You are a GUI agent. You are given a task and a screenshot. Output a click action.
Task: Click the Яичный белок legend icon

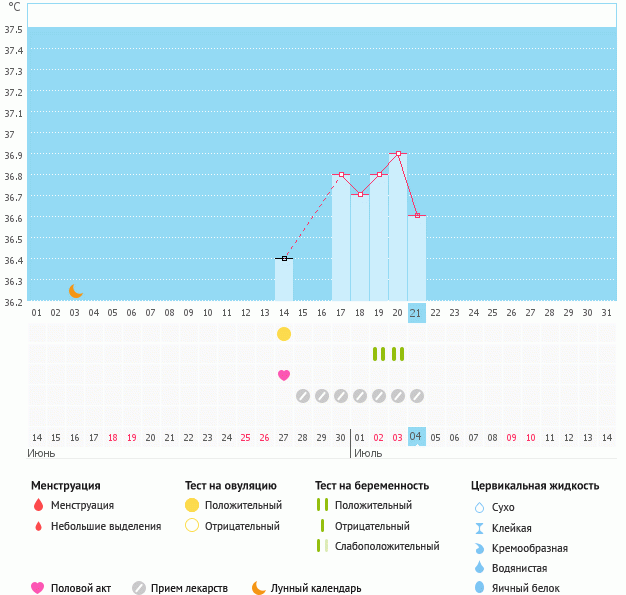point(479,588)
